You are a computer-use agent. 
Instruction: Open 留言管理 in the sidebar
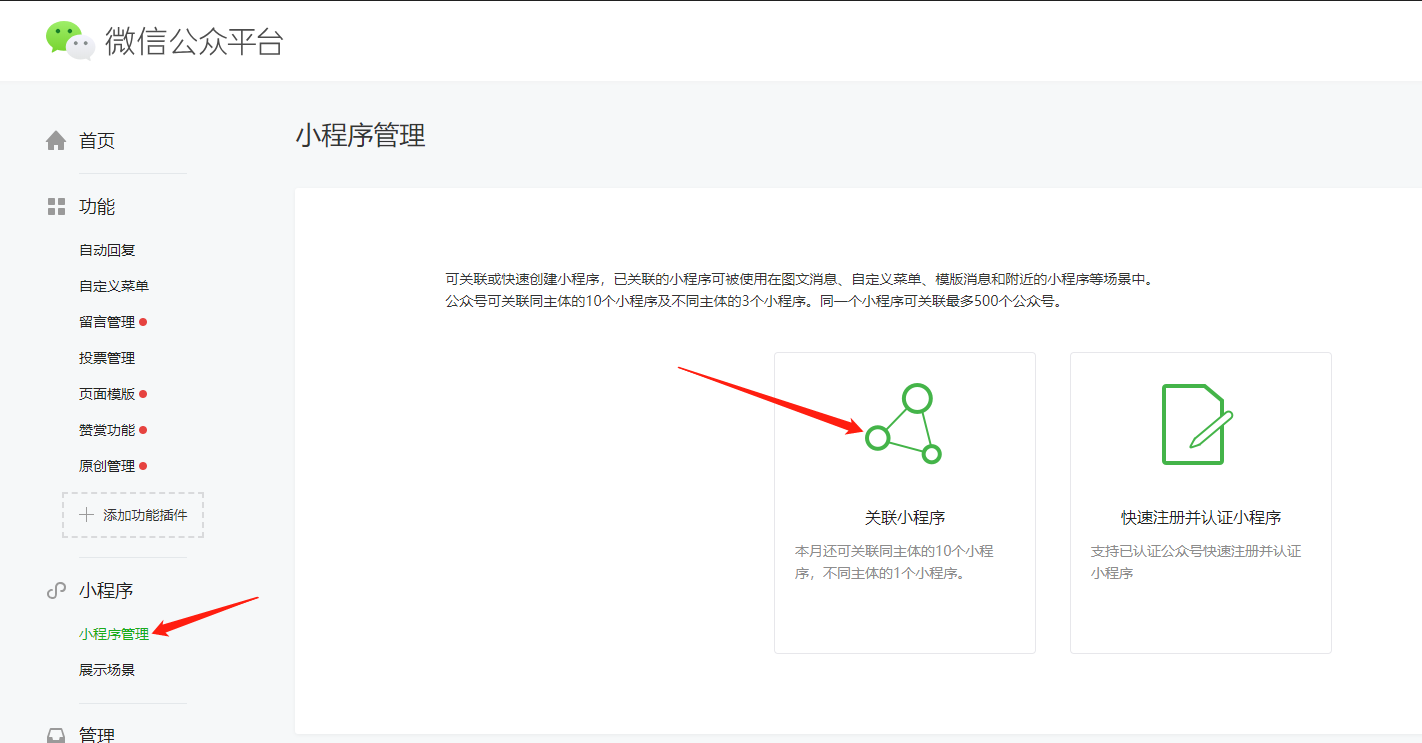coord(107,322)
